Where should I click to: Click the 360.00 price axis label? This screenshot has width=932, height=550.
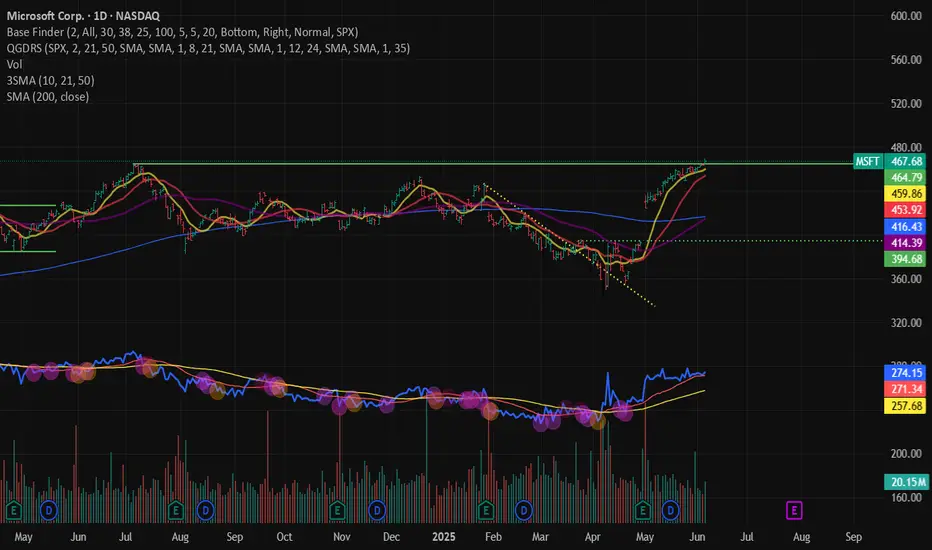coord(906,279)
